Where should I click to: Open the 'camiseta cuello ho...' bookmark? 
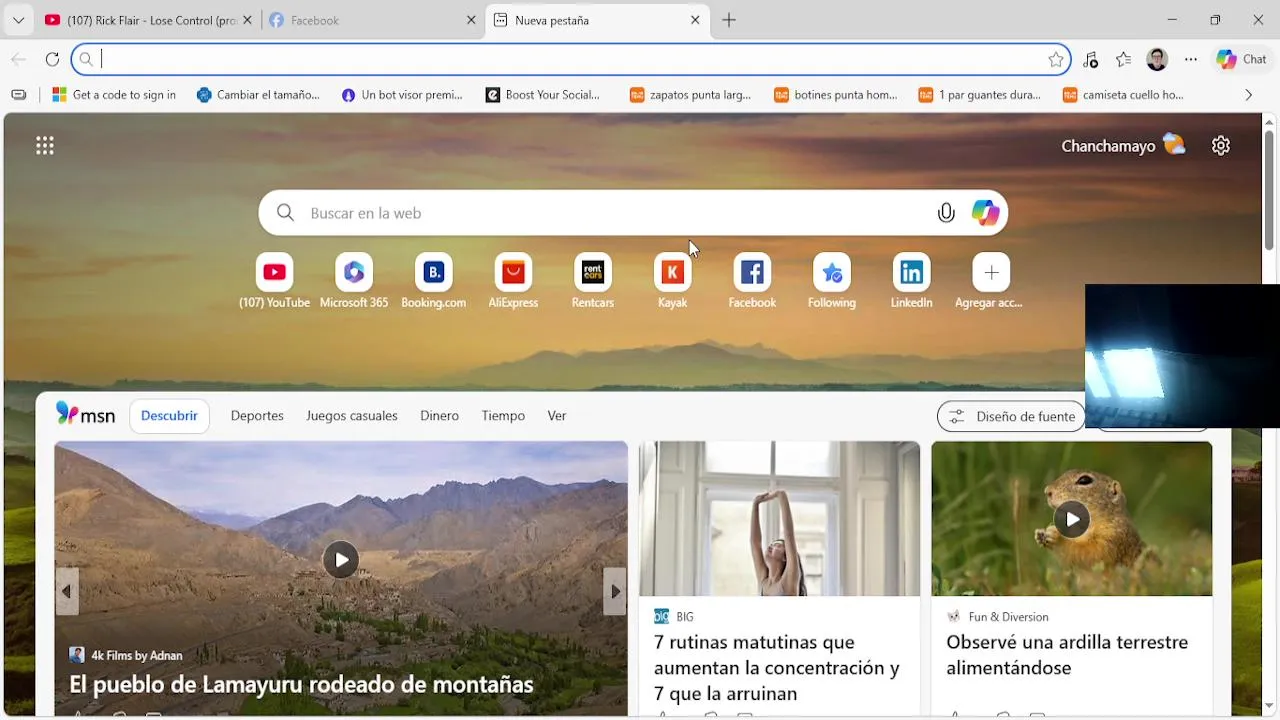[1123, 95]
